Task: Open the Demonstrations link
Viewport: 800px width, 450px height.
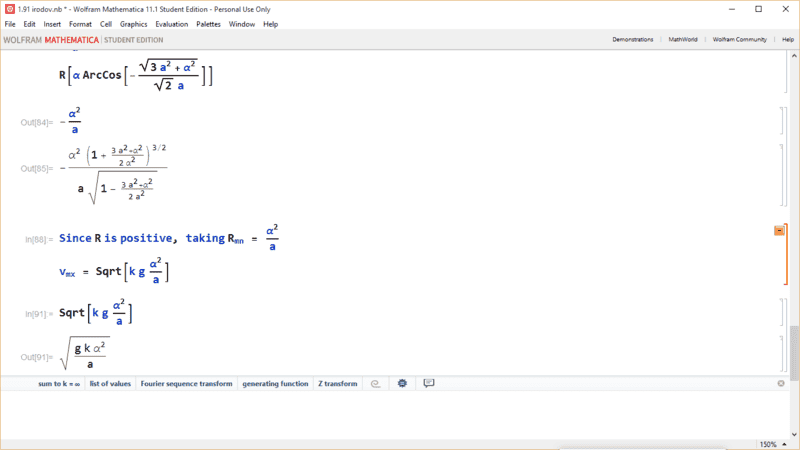Action: (632, 39)
